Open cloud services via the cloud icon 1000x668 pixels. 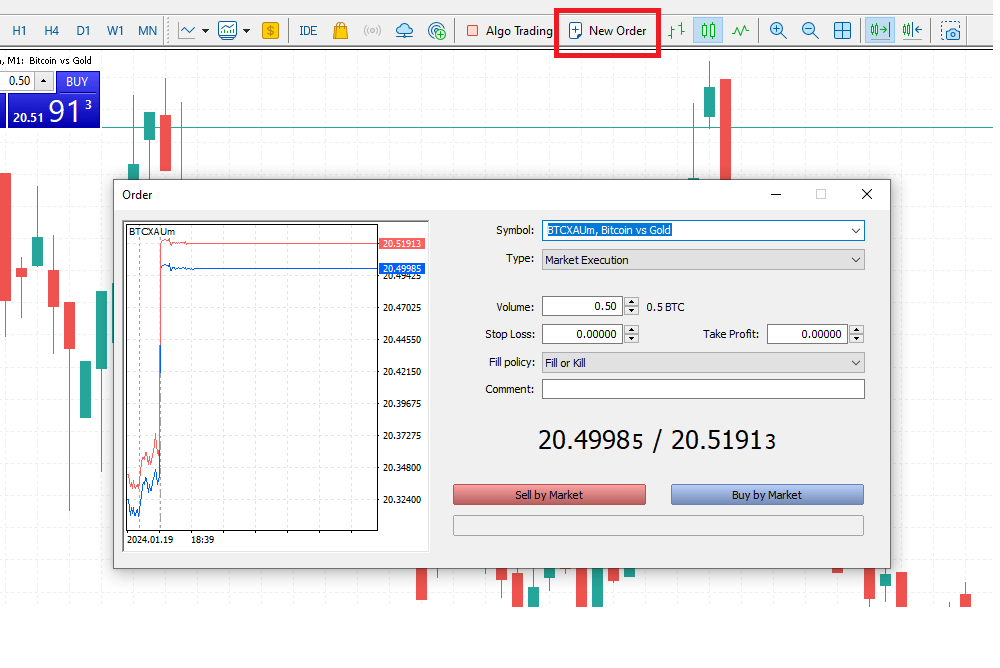point(404,30)
